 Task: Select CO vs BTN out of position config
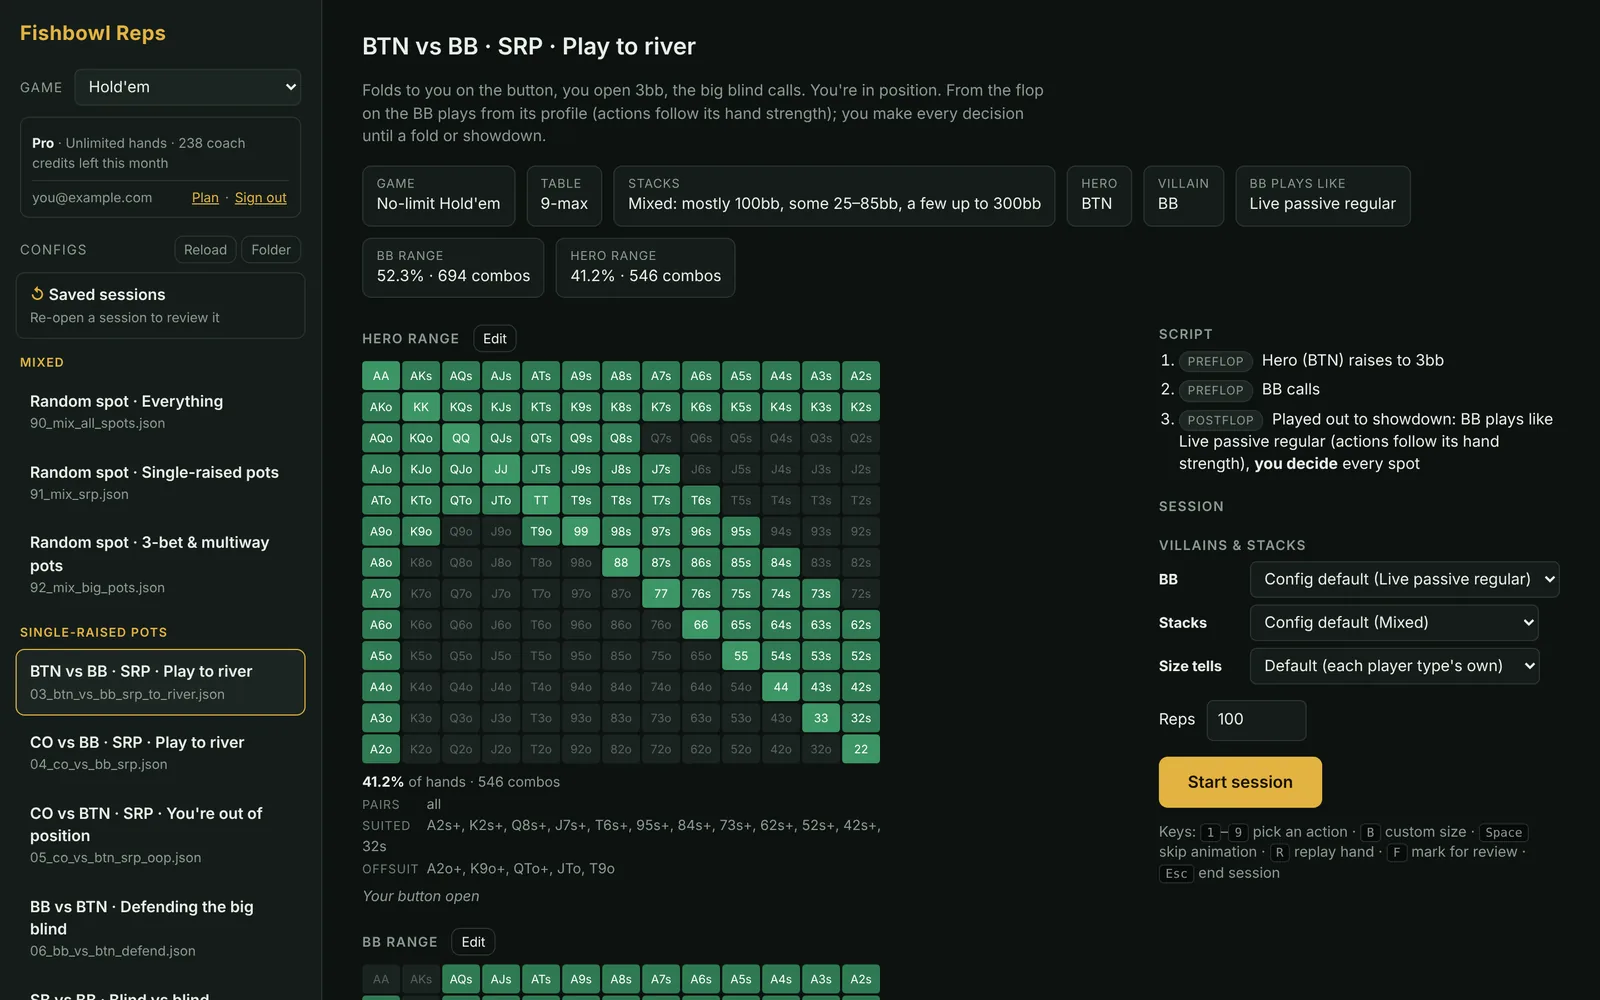[x=160, y=835]
